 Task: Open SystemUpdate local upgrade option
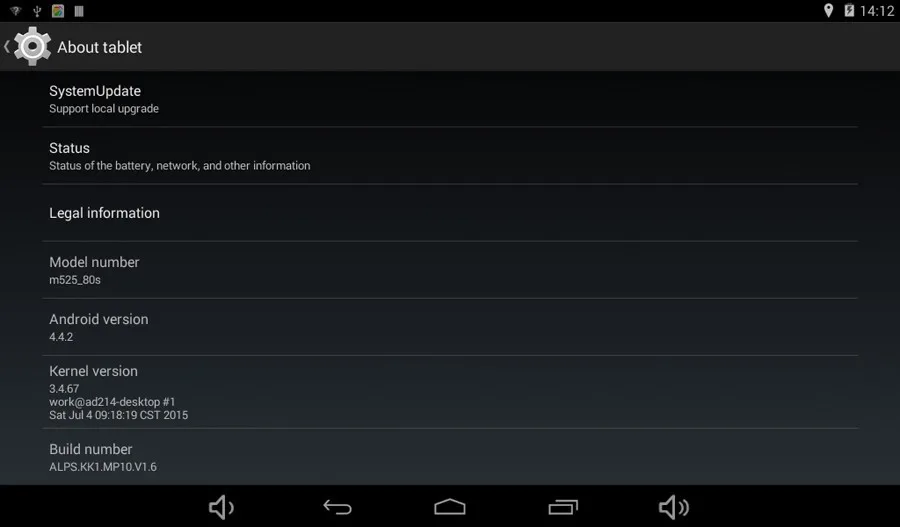[450, 99]
